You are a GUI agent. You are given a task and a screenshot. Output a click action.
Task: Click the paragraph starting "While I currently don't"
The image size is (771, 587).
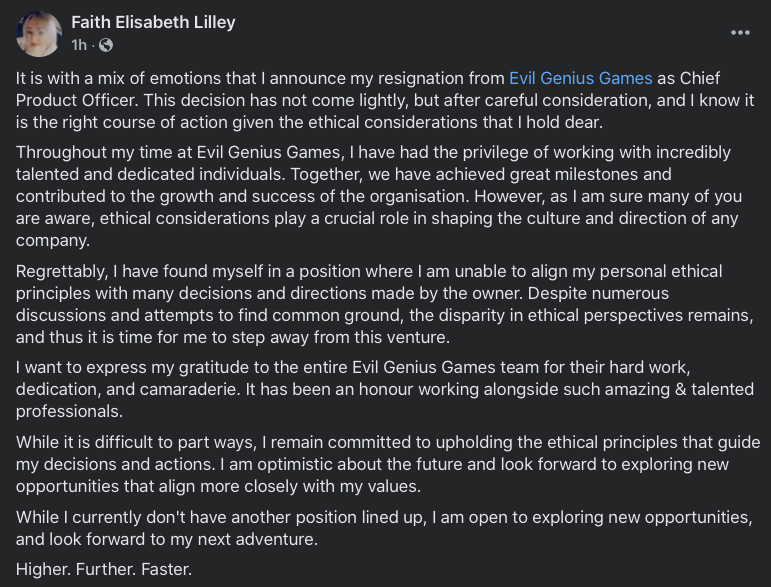[x=384, y=528]
